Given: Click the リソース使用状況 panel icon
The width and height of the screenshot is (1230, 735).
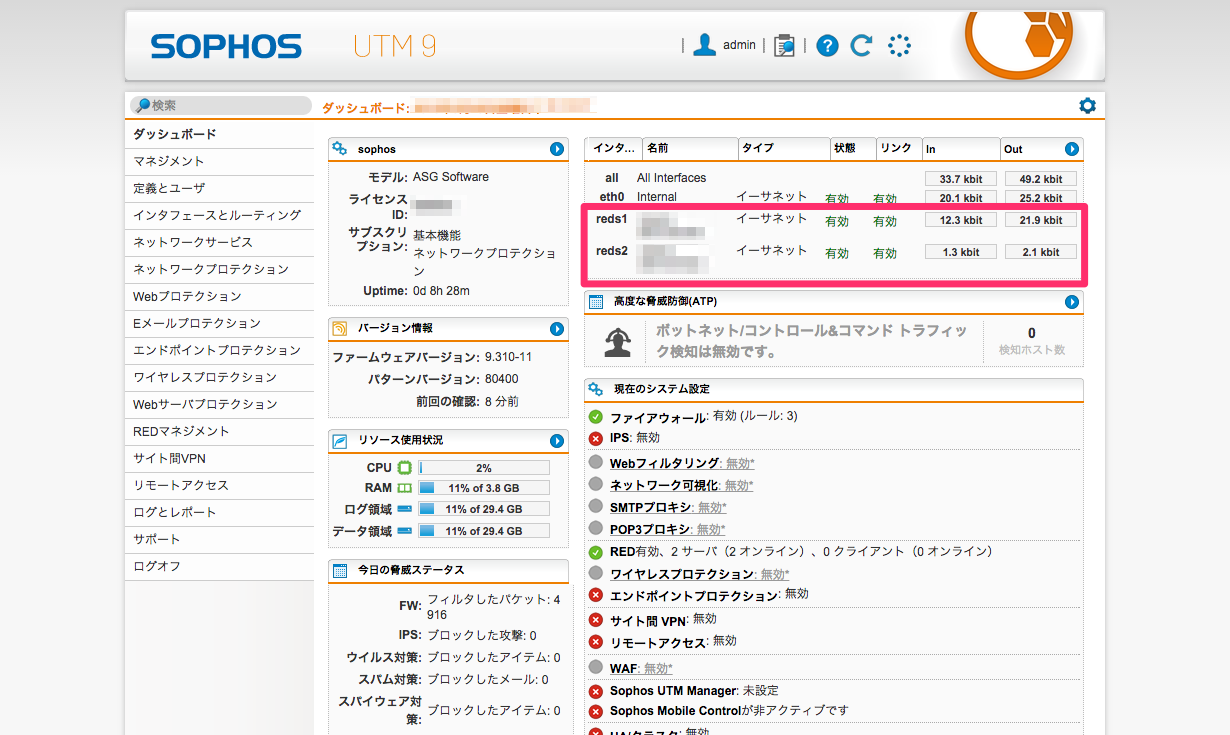Looking at the screenshot, I should (x=340, y=440).
